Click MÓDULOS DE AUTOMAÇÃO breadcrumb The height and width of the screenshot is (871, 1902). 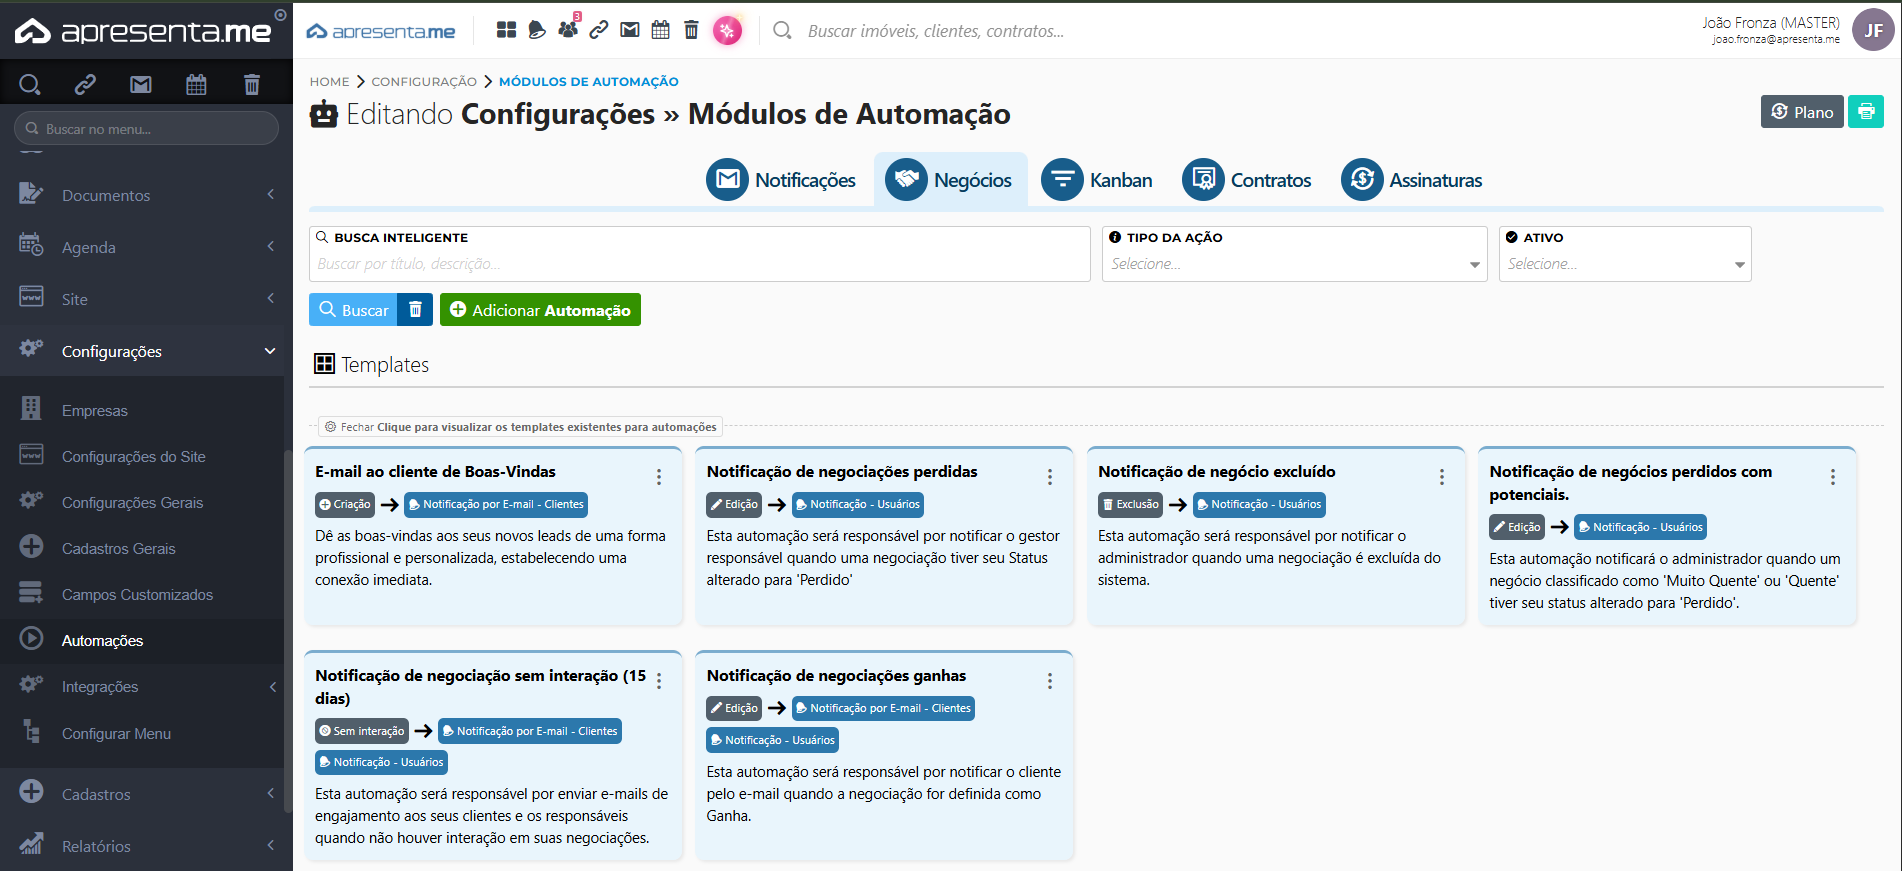589,82
